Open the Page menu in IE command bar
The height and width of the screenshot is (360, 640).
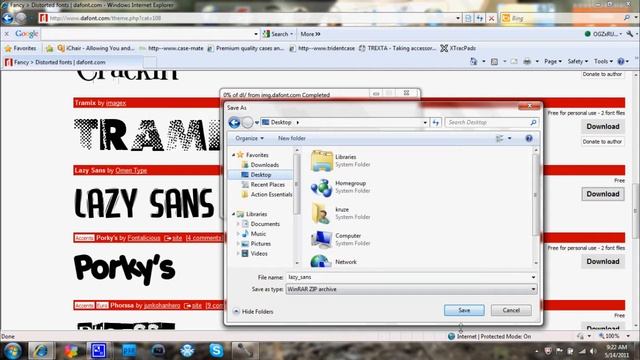(553, 62)
